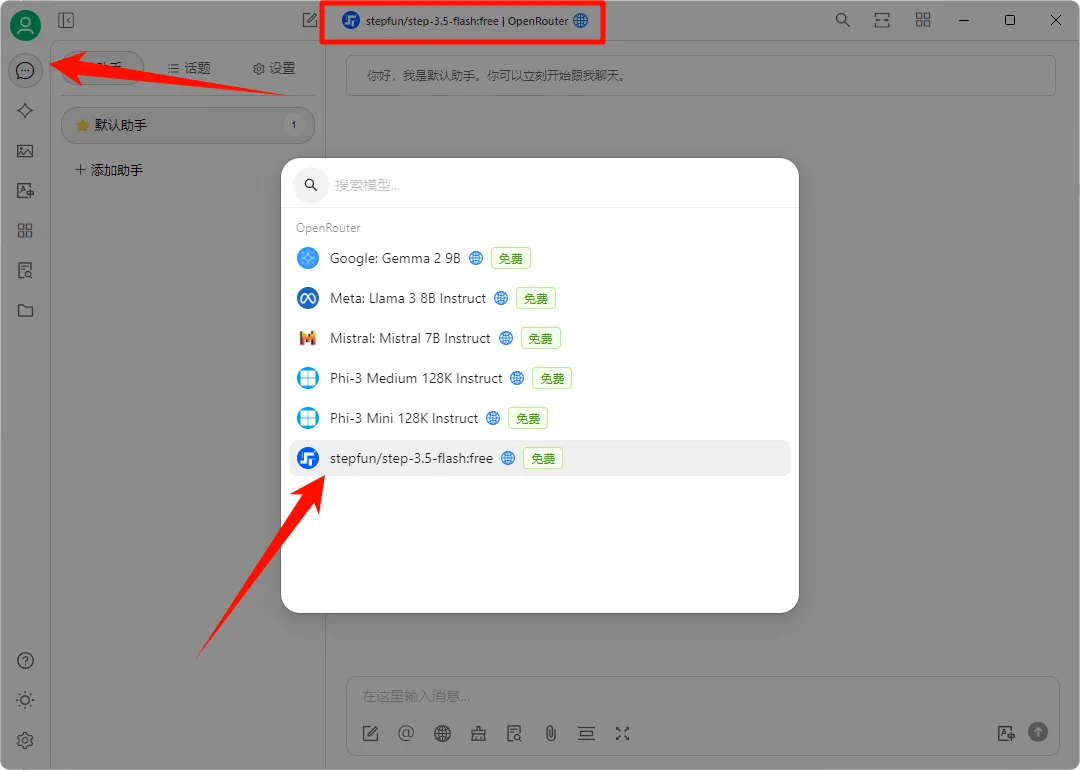Click the paperclip attachment icon
The image size is (1080, 770).
pos(550,733)
